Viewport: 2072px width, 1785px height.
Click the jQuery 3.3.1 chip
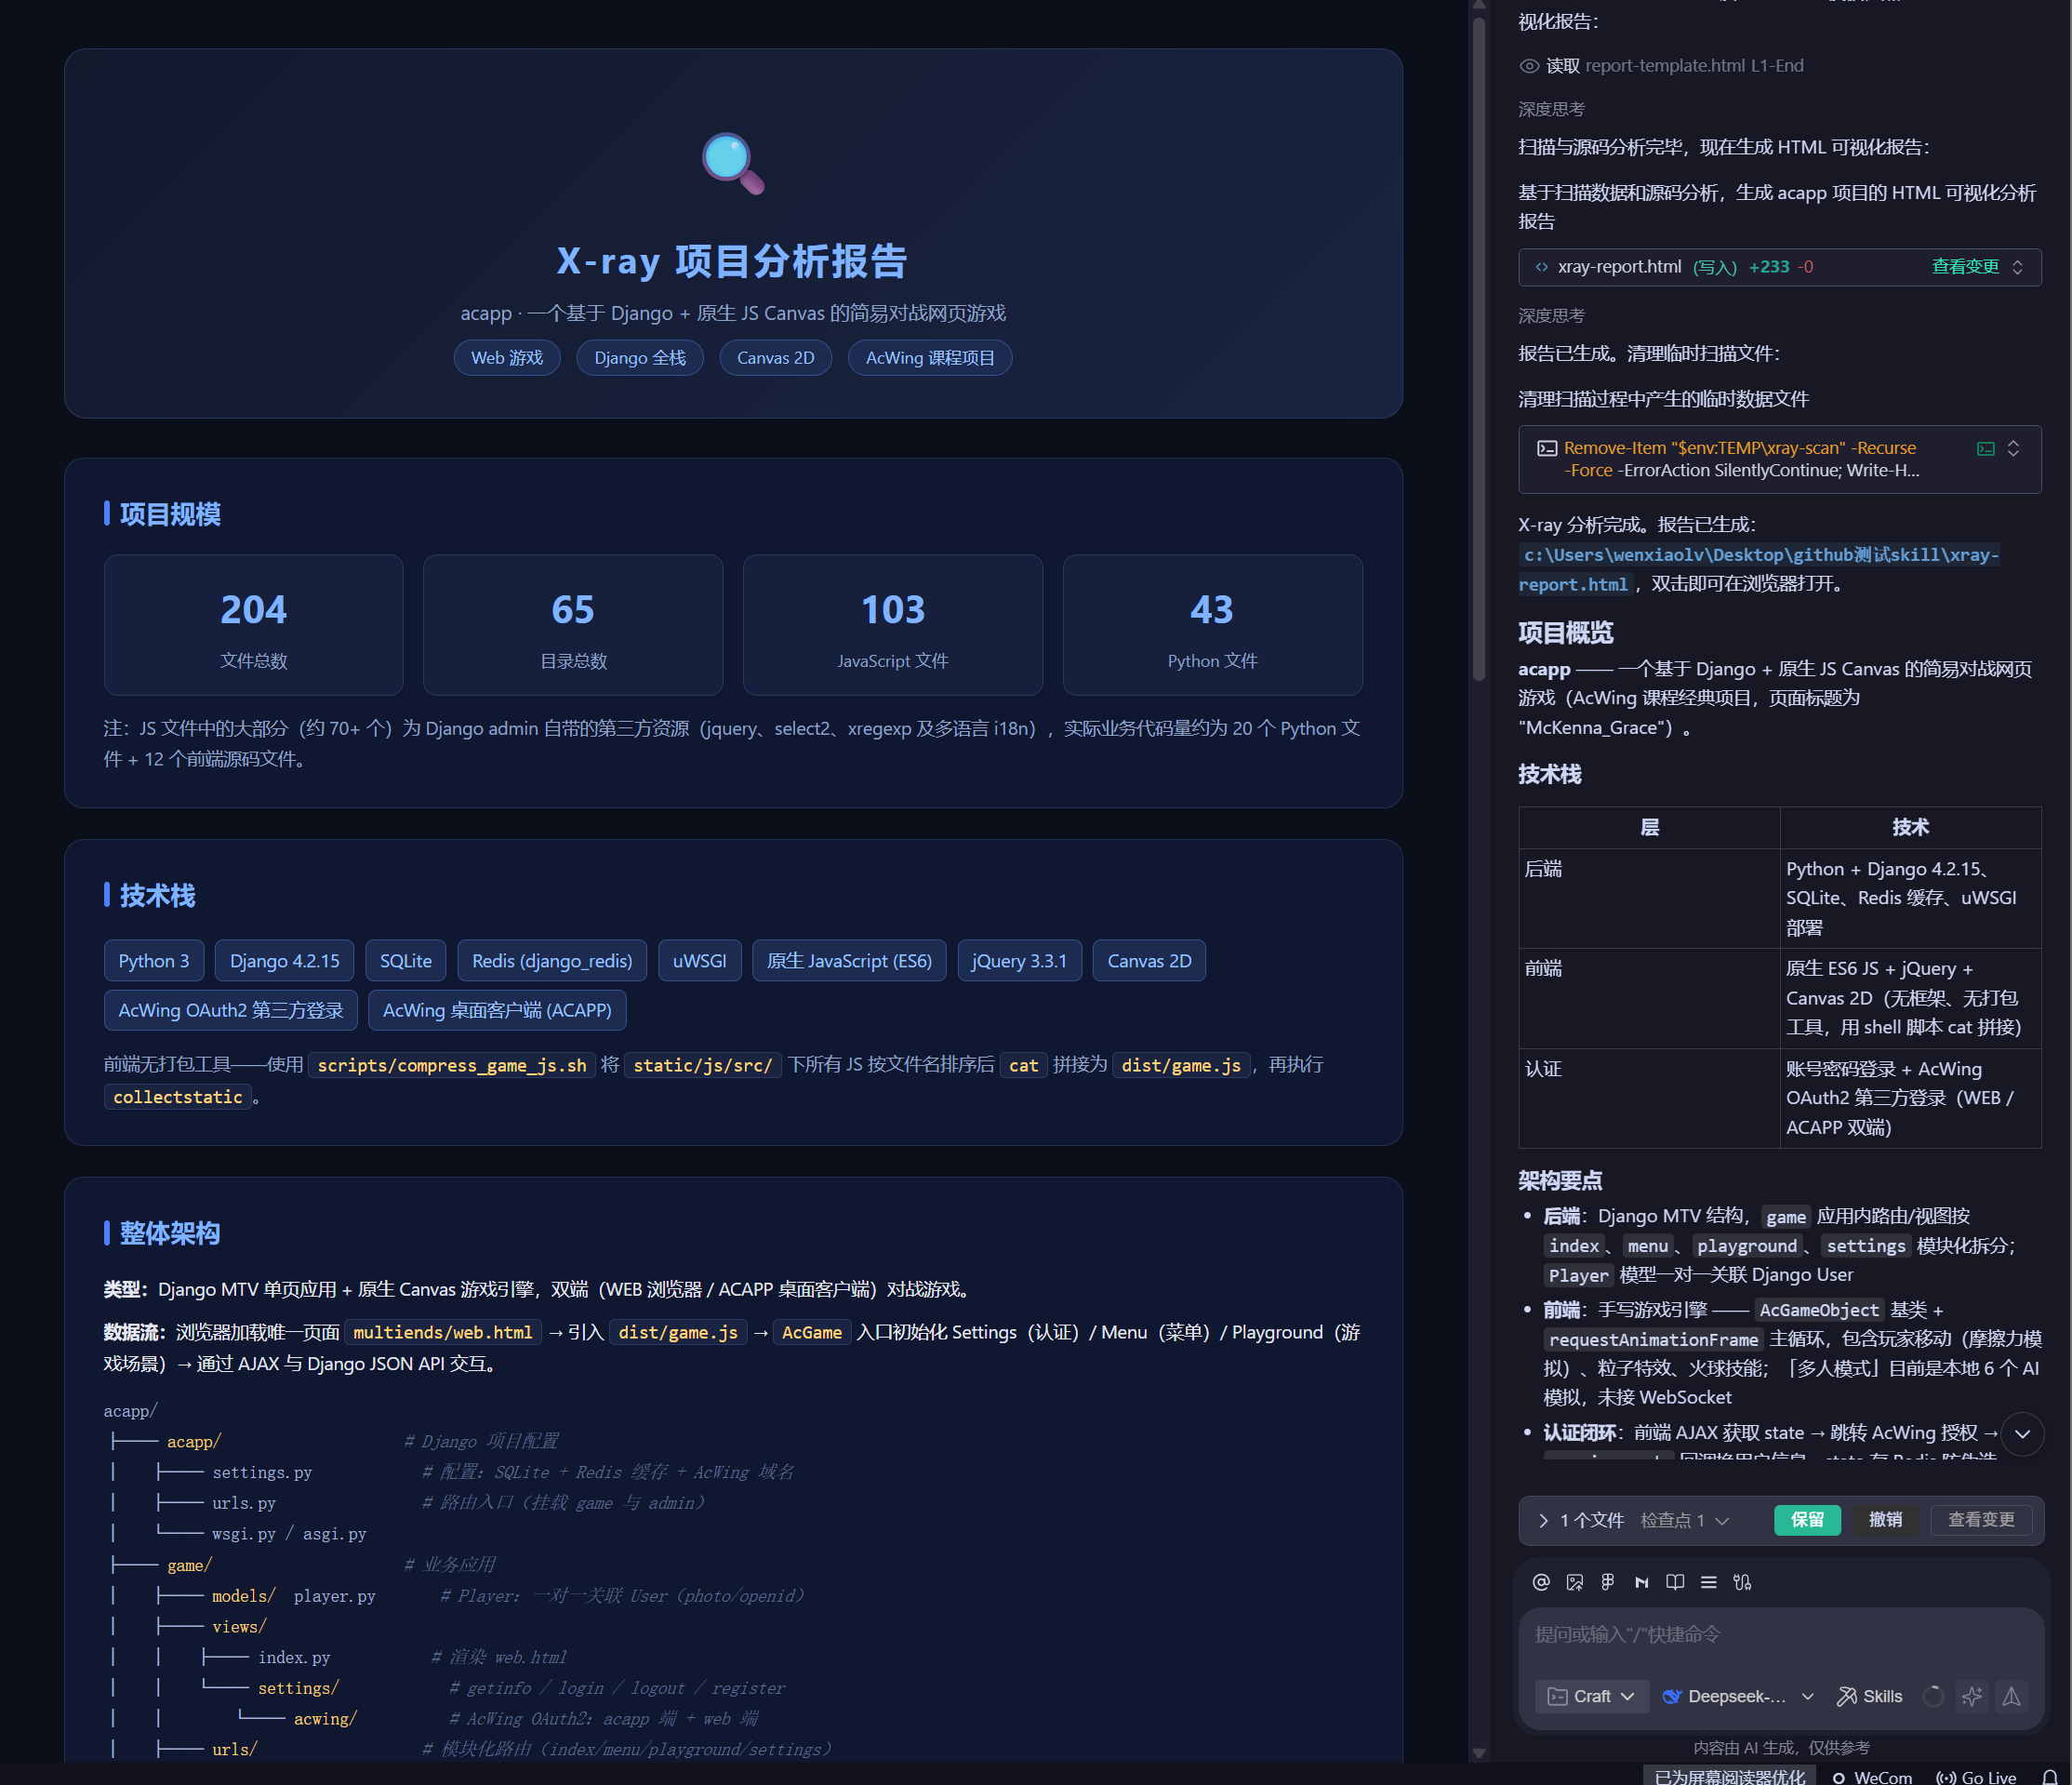[x=1019, y=961]
